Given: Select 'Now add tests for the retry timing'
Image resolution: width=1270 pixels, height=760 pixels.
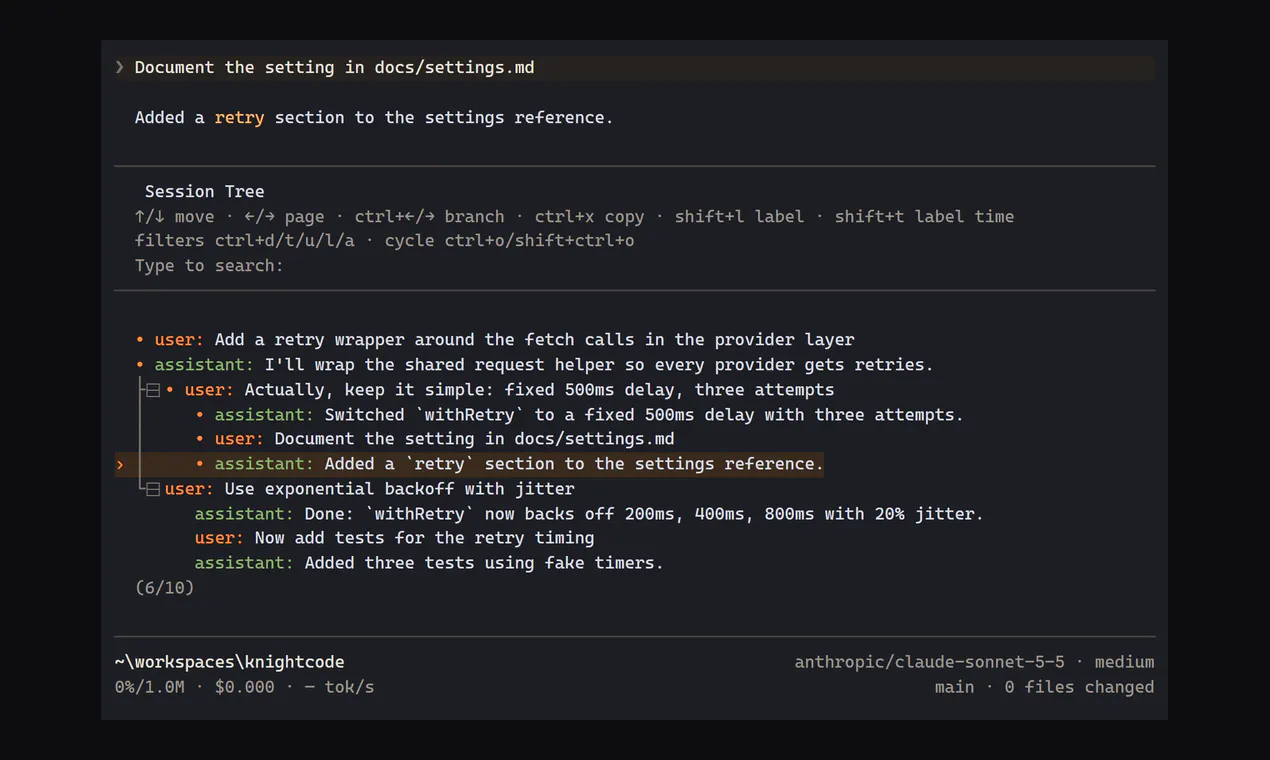Looking at the screenshot, I should point(394,538).
